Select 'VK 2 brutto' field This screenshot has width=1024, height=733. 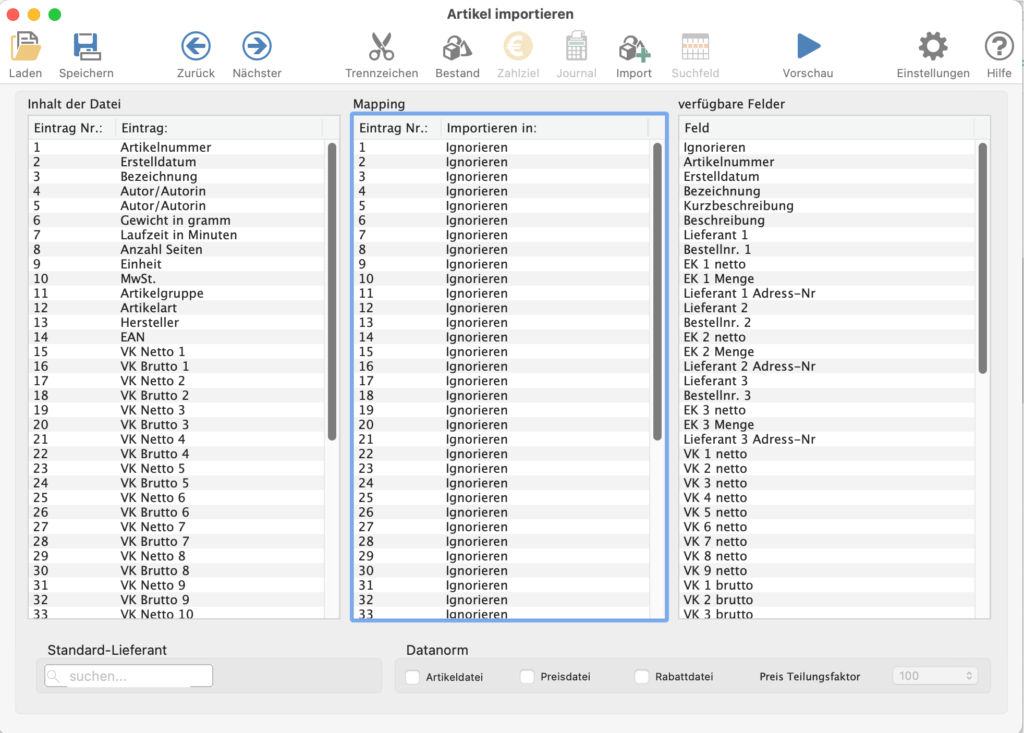tap(718, 600)
